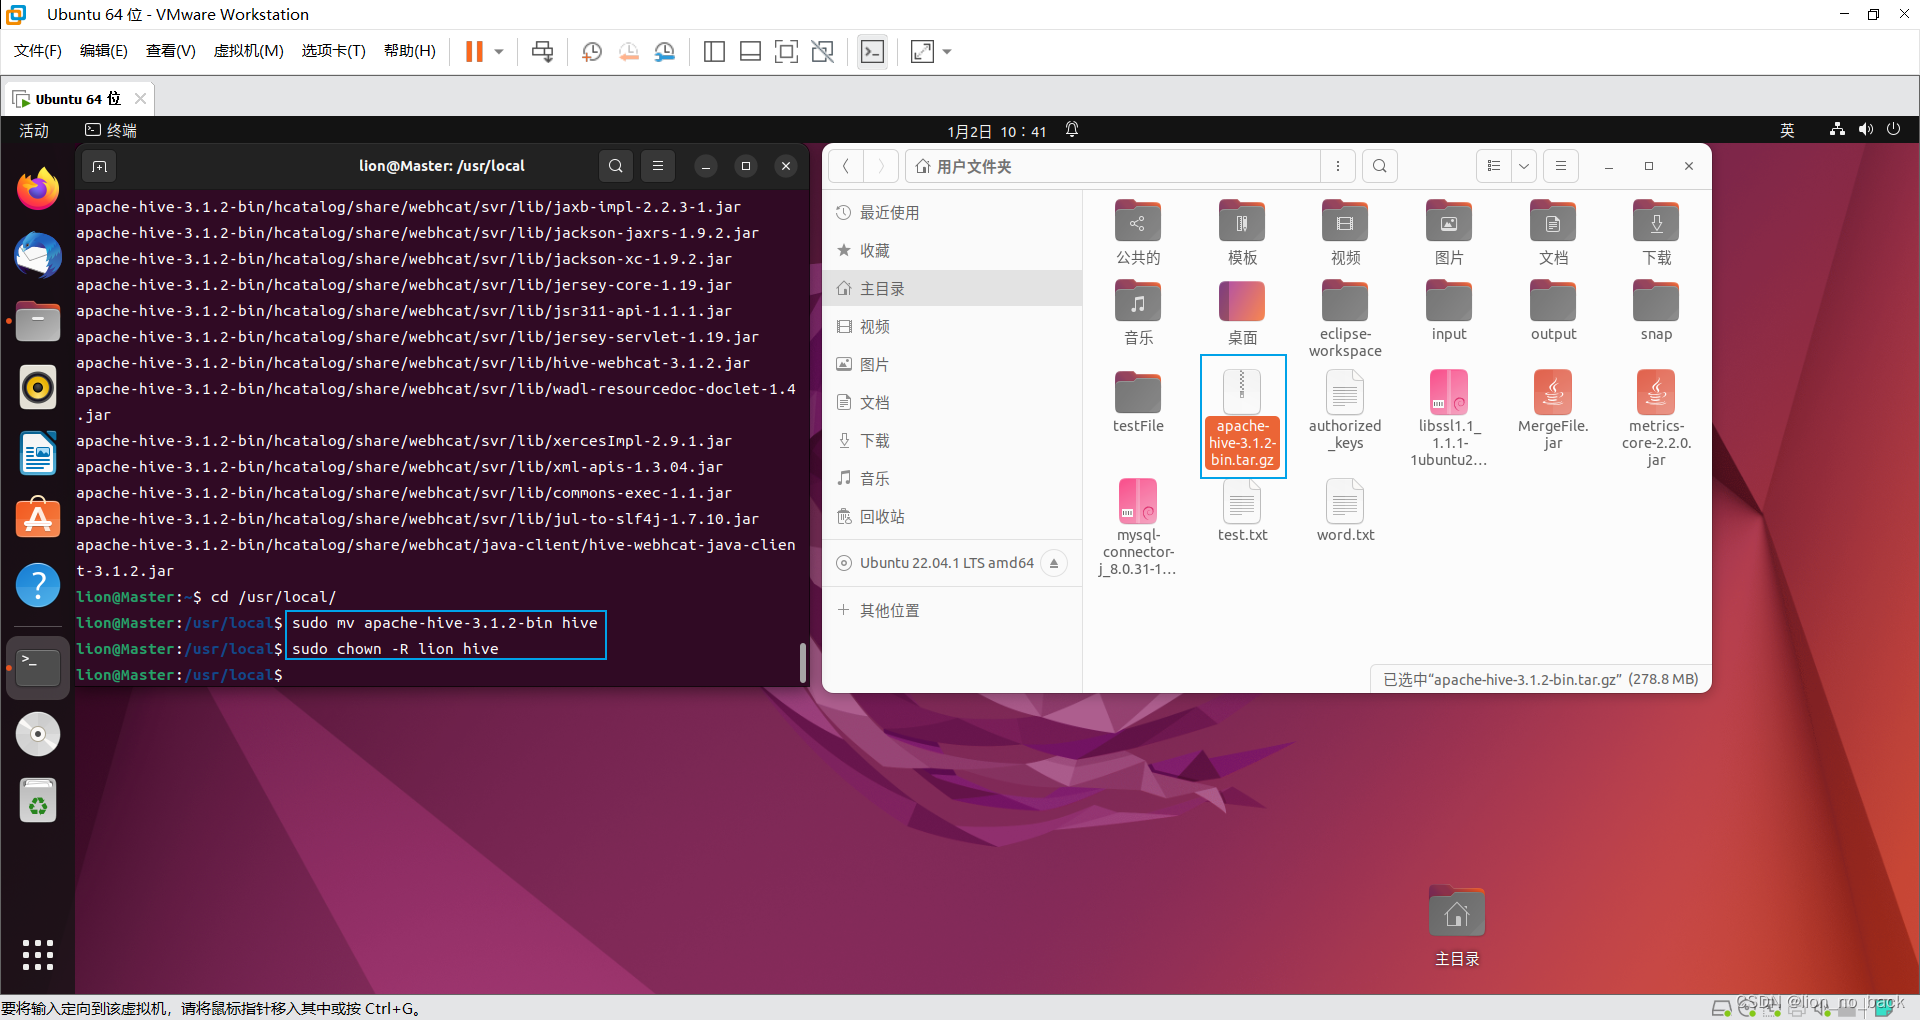Toggle the thumbnail bar view icon
Image resolution: width=1920 pixels, height=1020 pixels.
point(750,51)
